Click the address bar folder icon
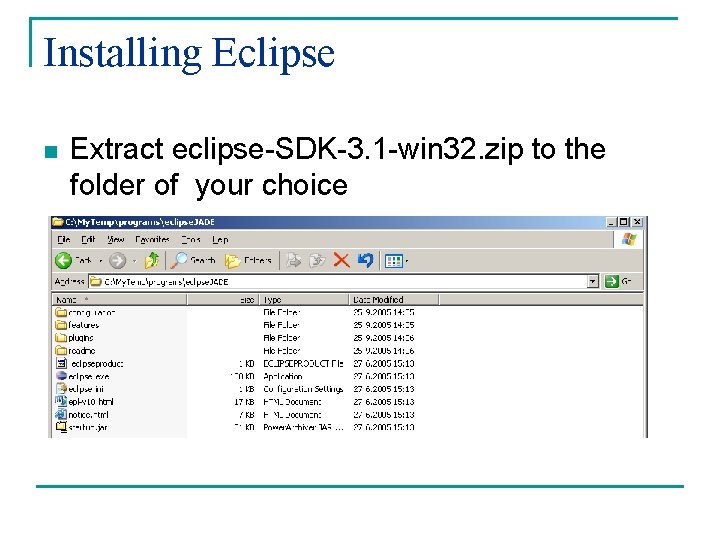 [96, 281]
